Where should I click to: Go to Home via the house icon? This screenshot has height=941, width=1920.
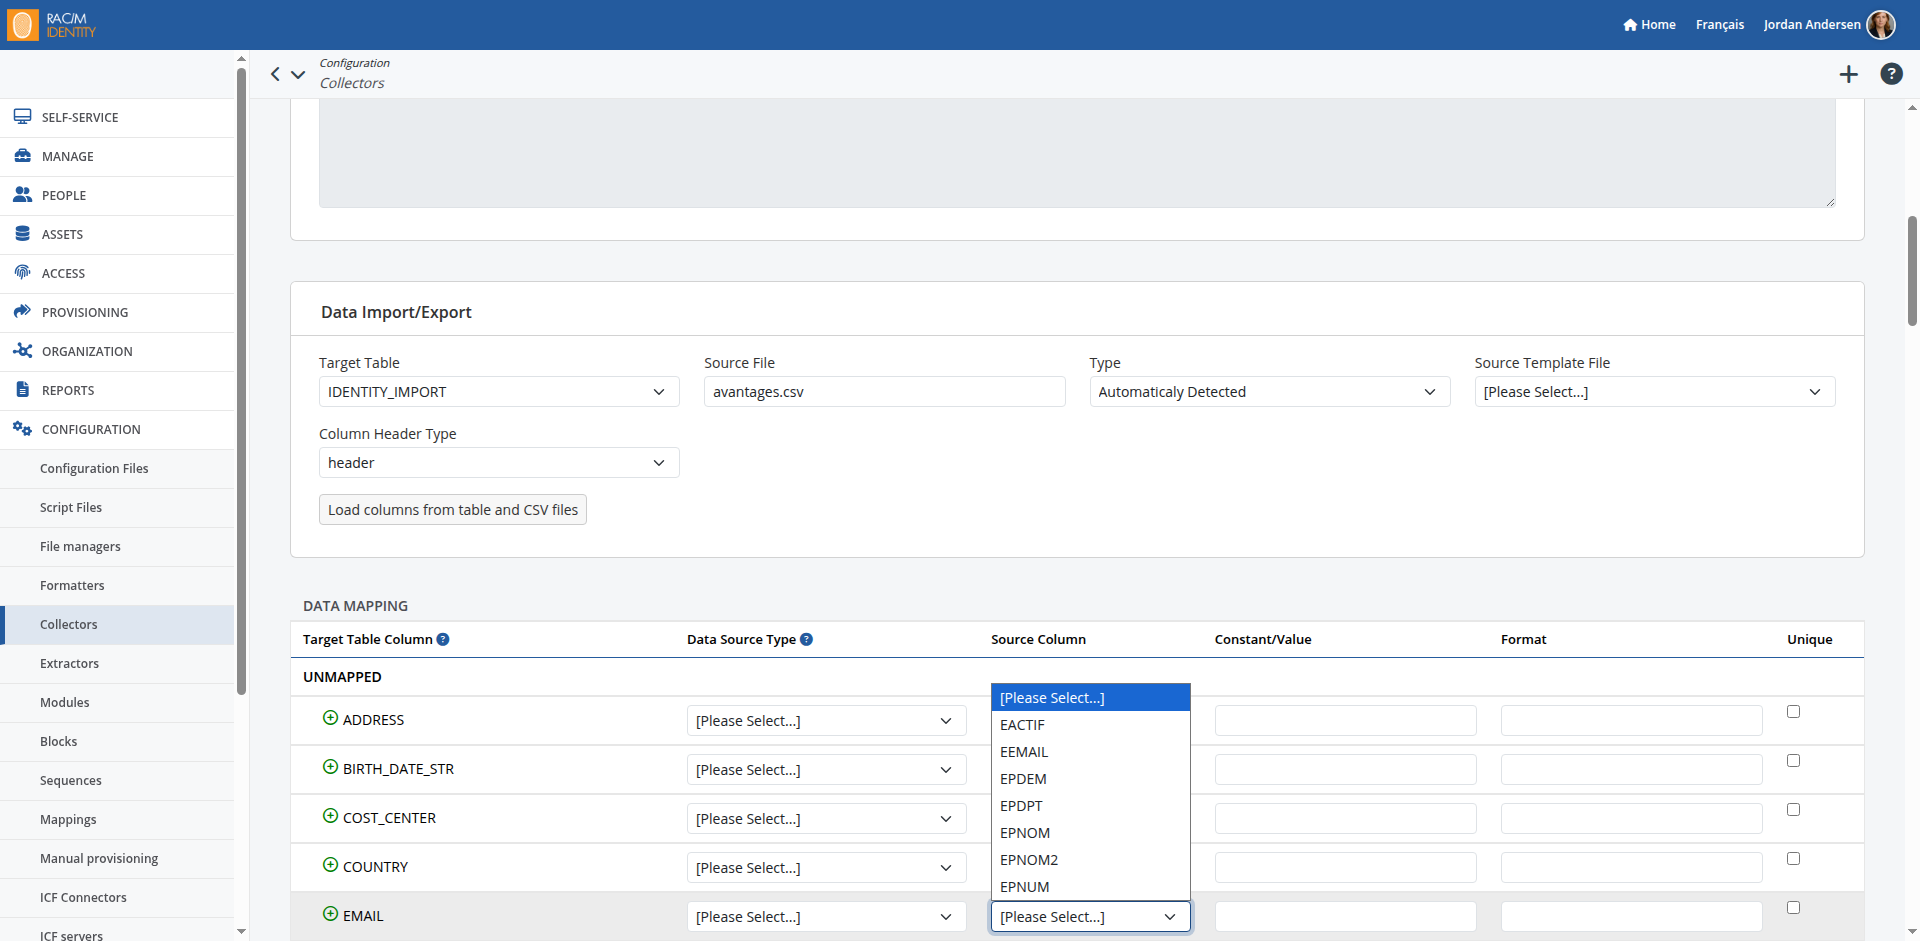click(1630, 25)
